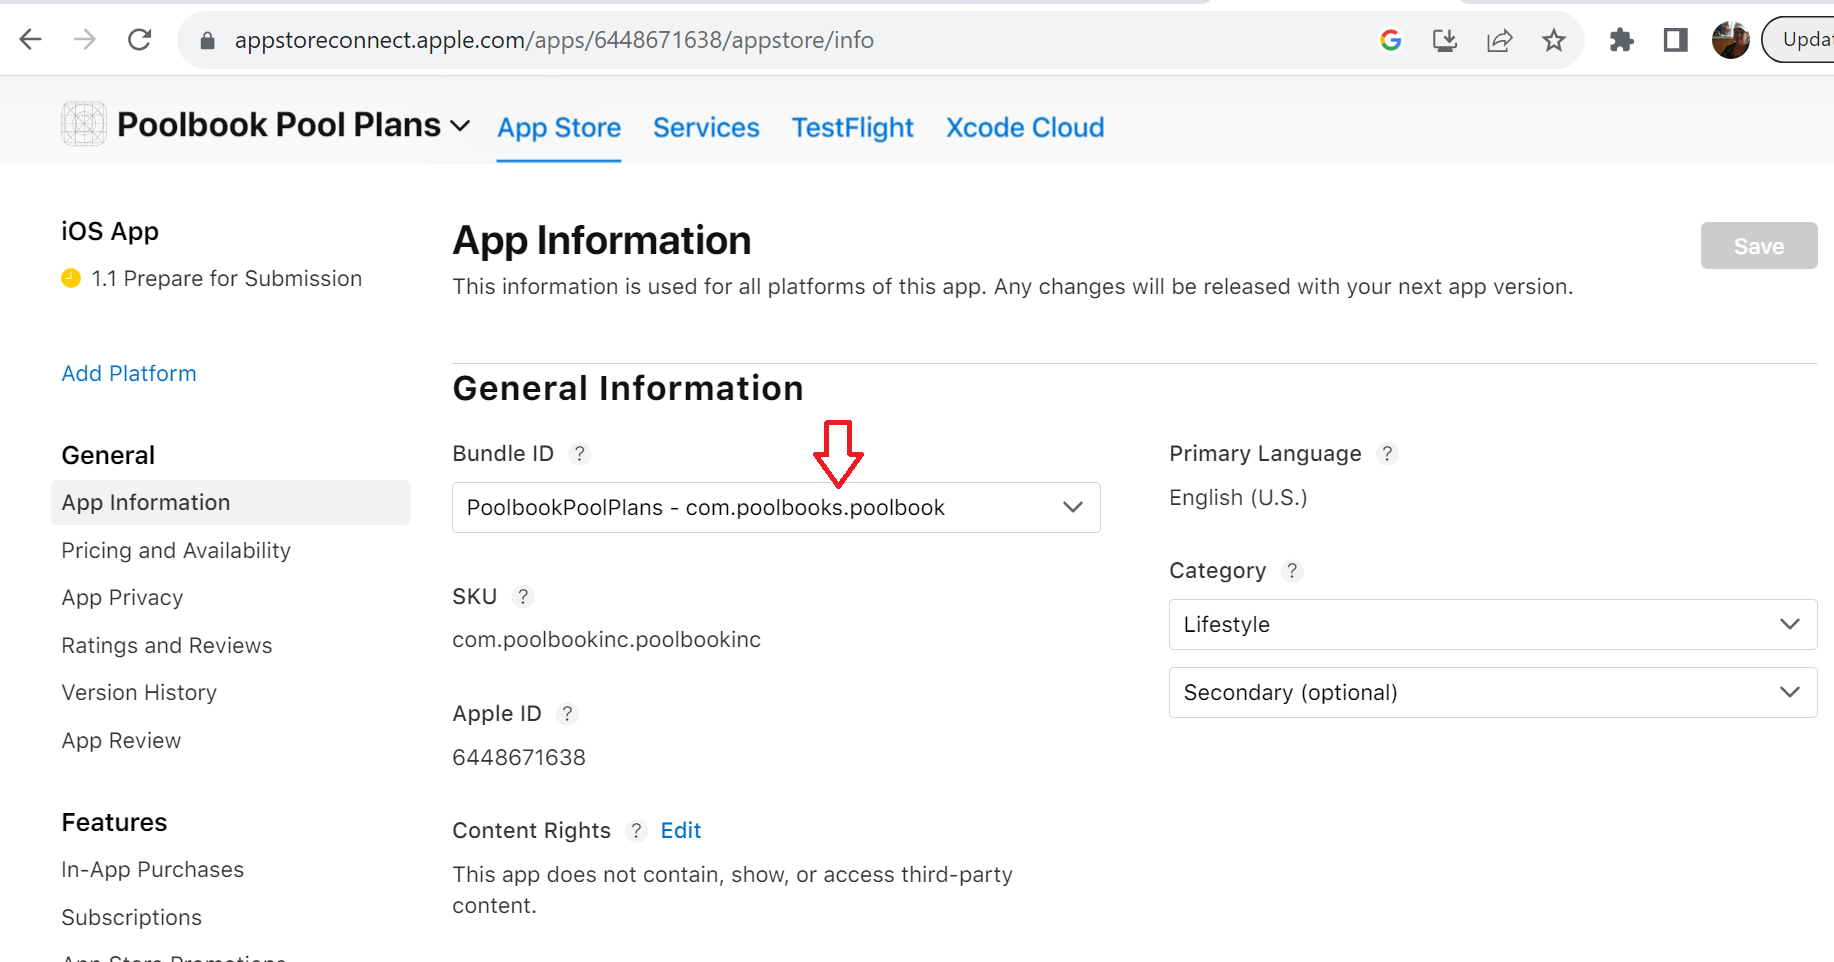Open 1.1 Prepare for Submission version
Image resolution: width=1834 pixels, height=962 pixels.
click(x=227, y=279)
